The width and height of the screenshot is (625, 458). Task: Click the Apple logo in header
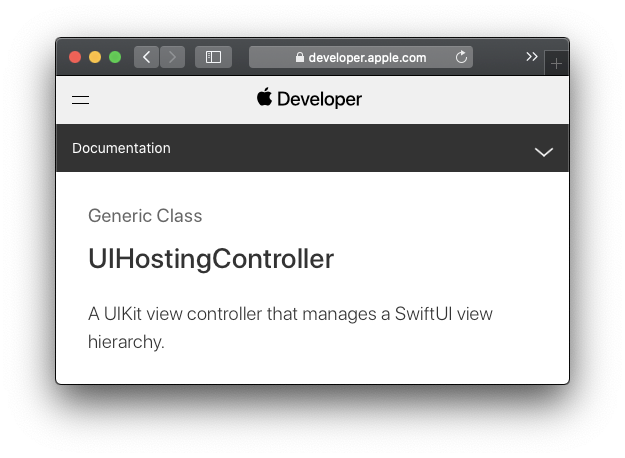(264, 97)
